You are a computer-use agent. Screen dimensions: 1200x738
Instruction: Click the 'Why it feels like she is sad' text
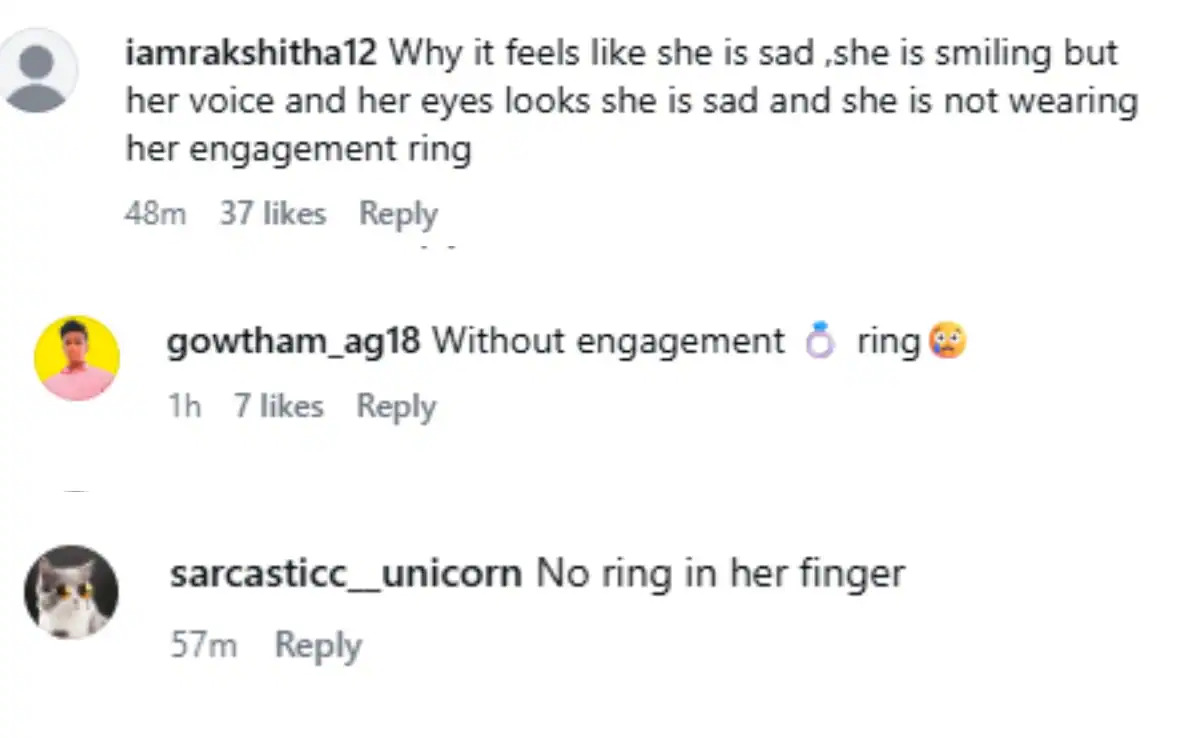[x=600, y=53]
